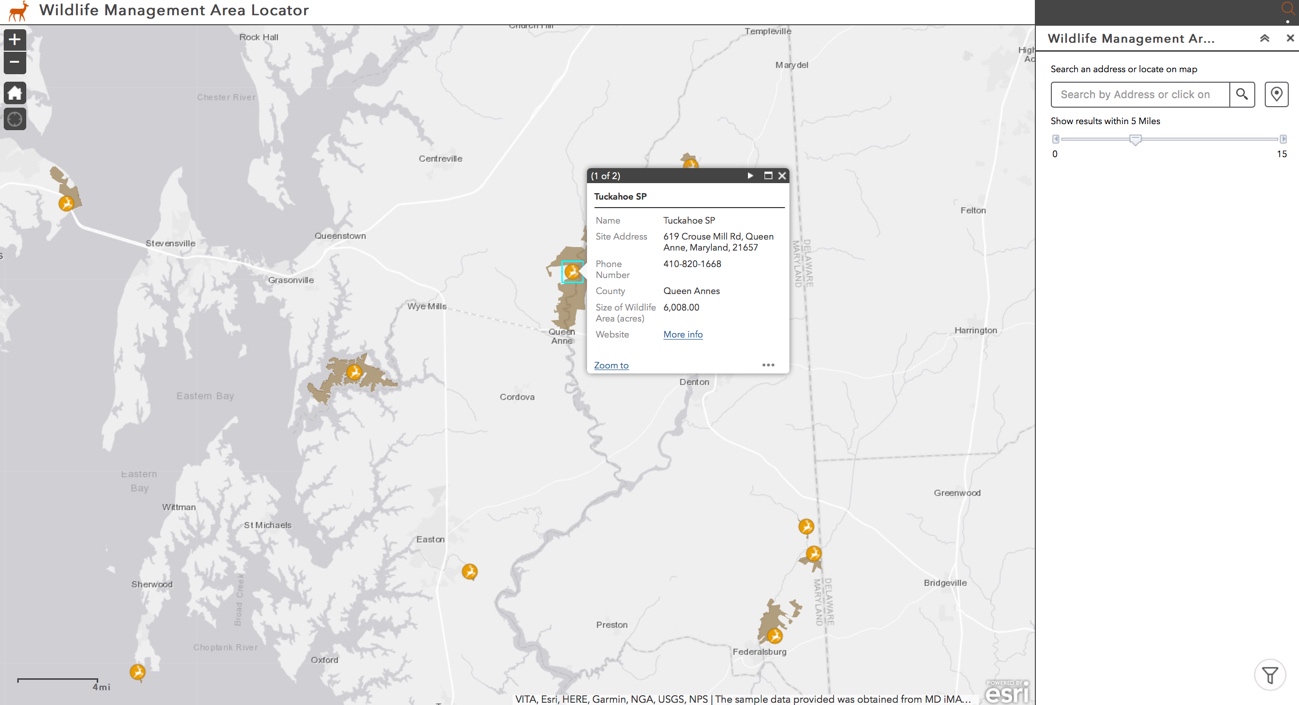Zoom in on the map
The image size is (1299, 705).
point(14,40)
